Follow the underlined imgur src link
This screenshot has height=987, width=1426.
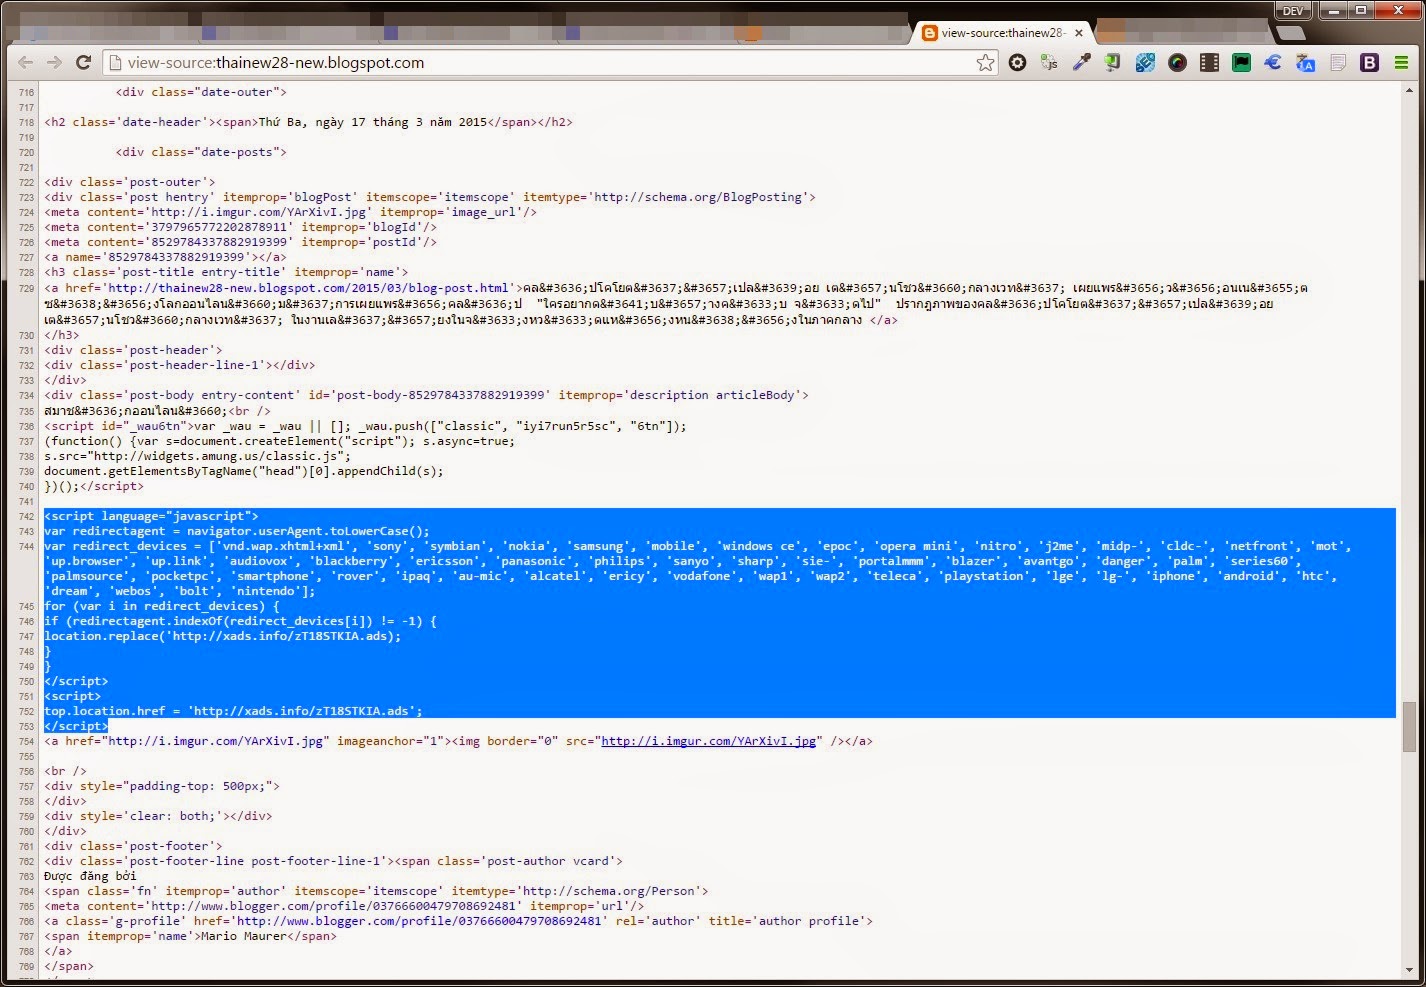708,741
